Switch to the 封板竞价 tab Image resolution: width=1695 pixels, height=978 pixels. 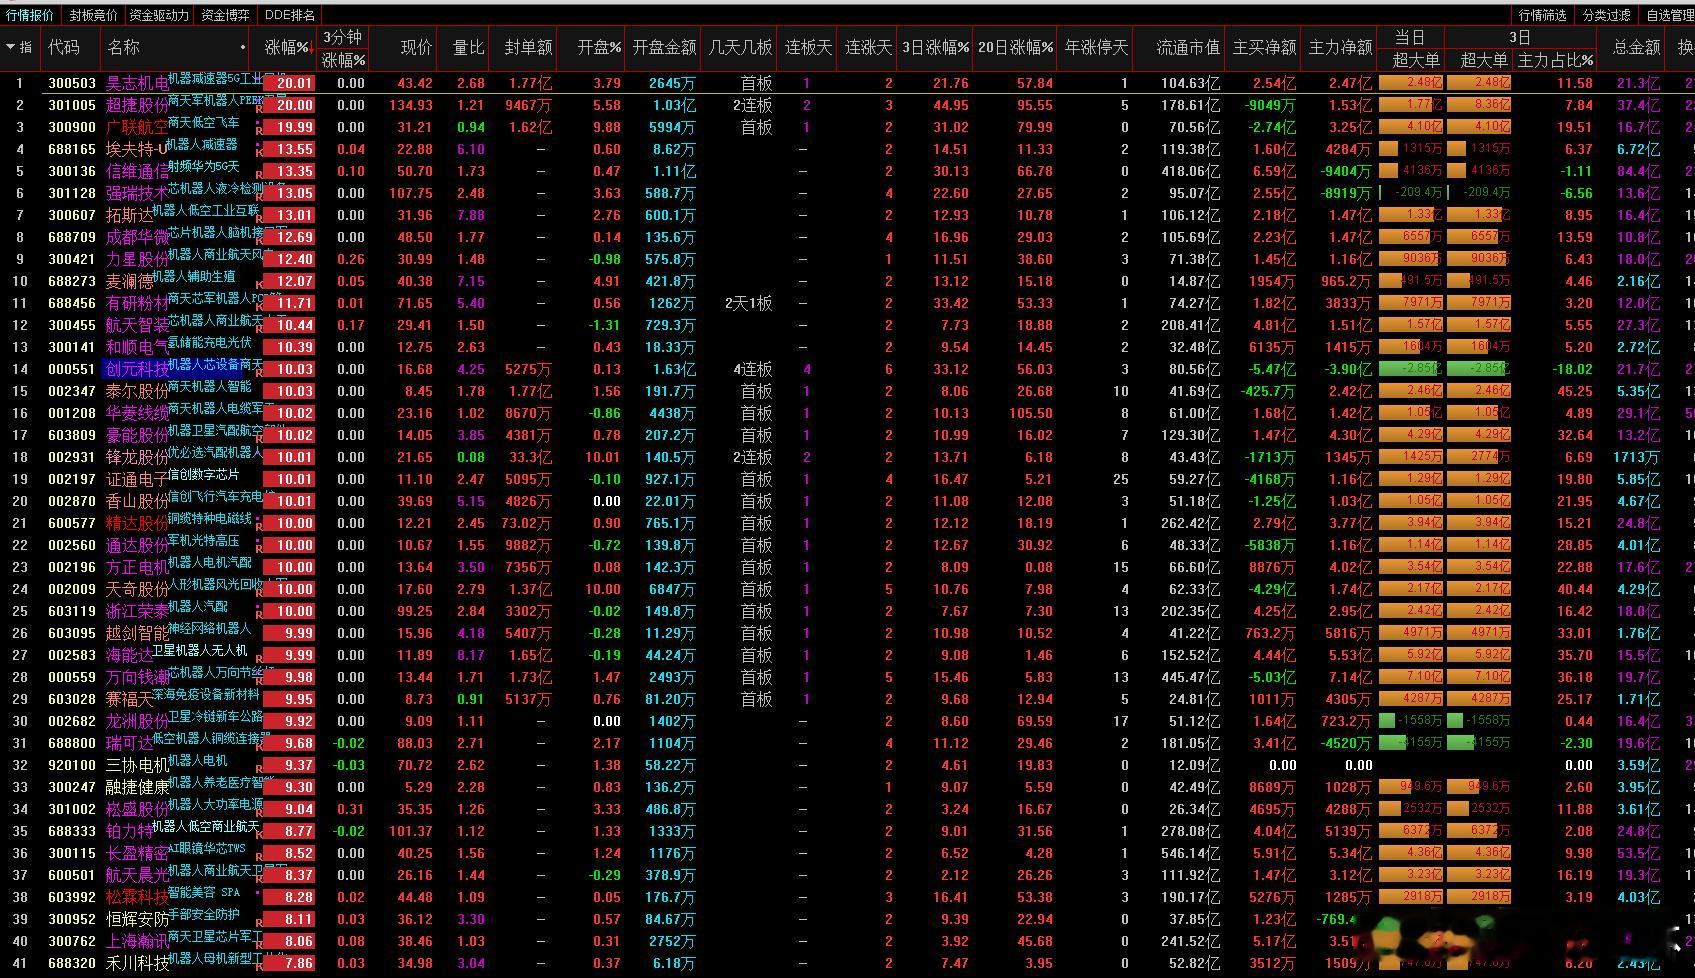[x=93, y=15]
